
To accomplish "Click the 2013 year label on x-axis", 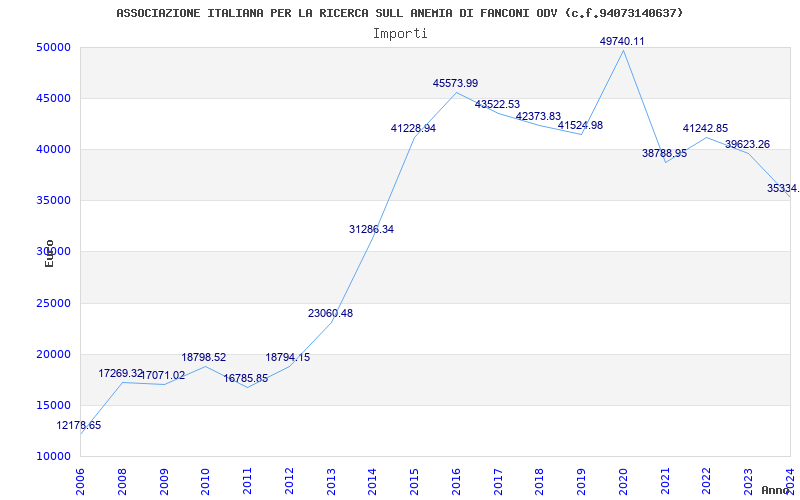I will point(331,481).
